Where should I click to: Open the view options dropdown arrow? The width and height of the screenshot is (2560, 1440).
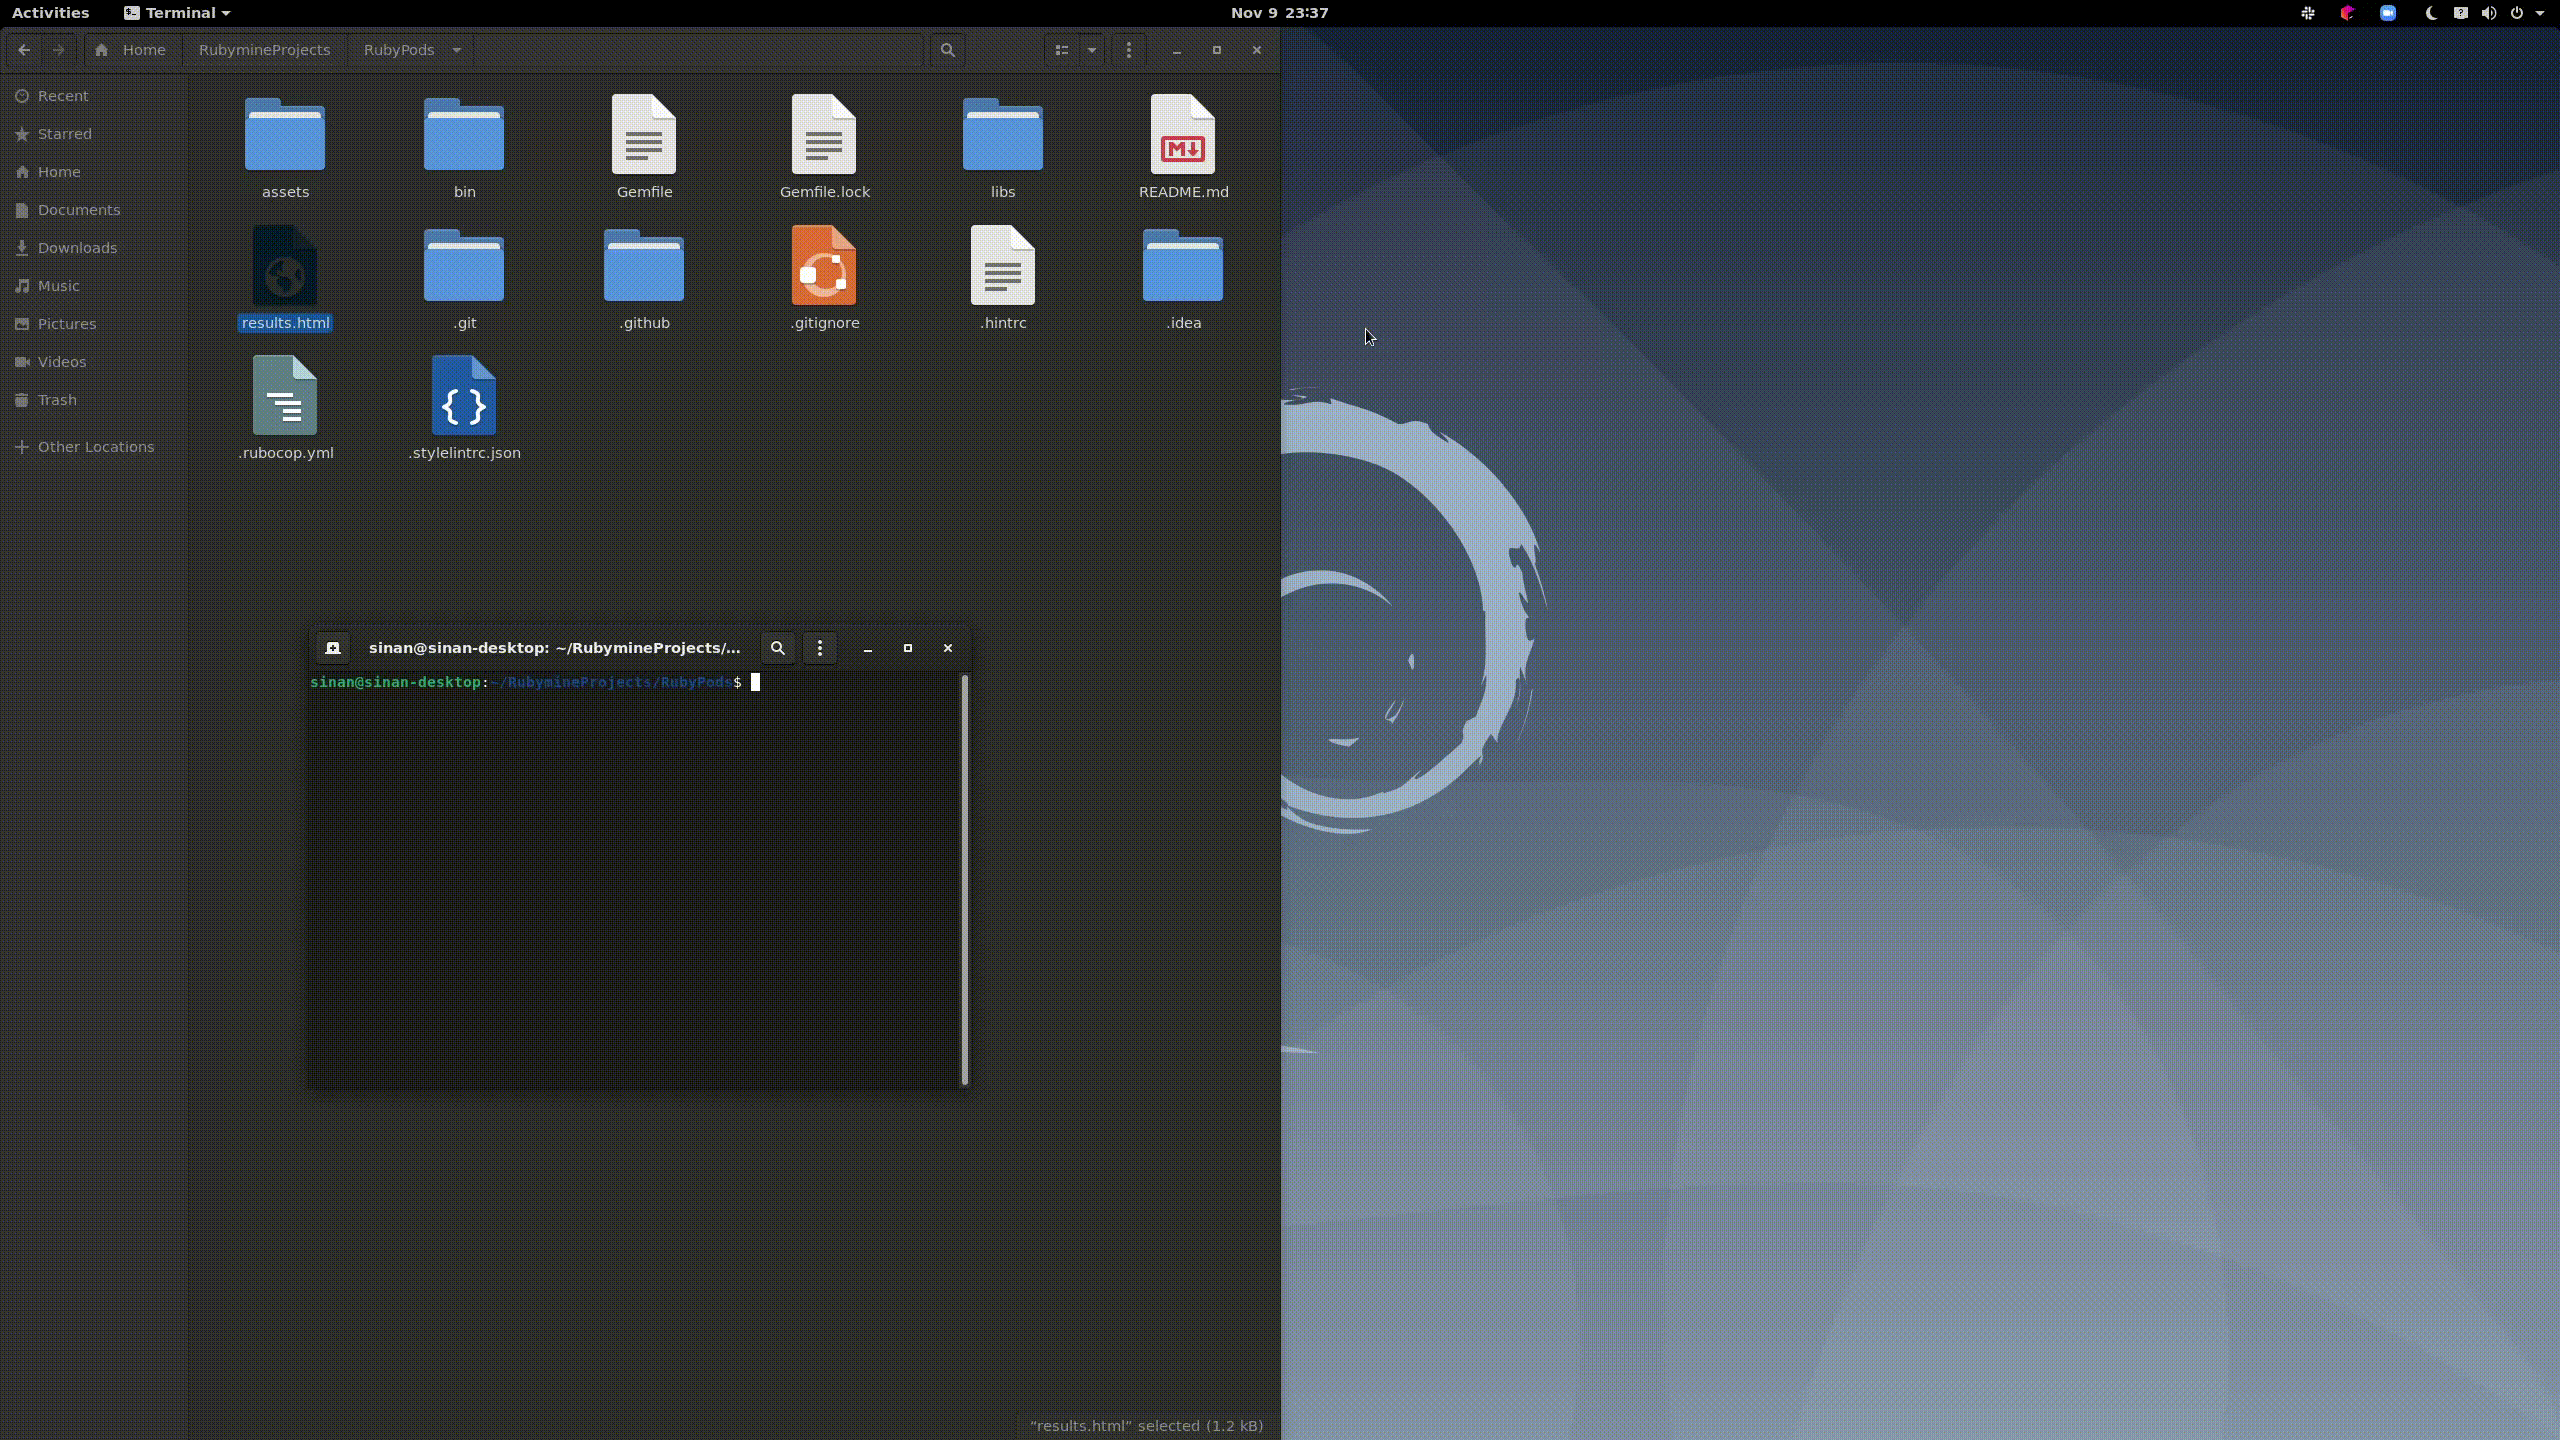tap(1092, 50)
